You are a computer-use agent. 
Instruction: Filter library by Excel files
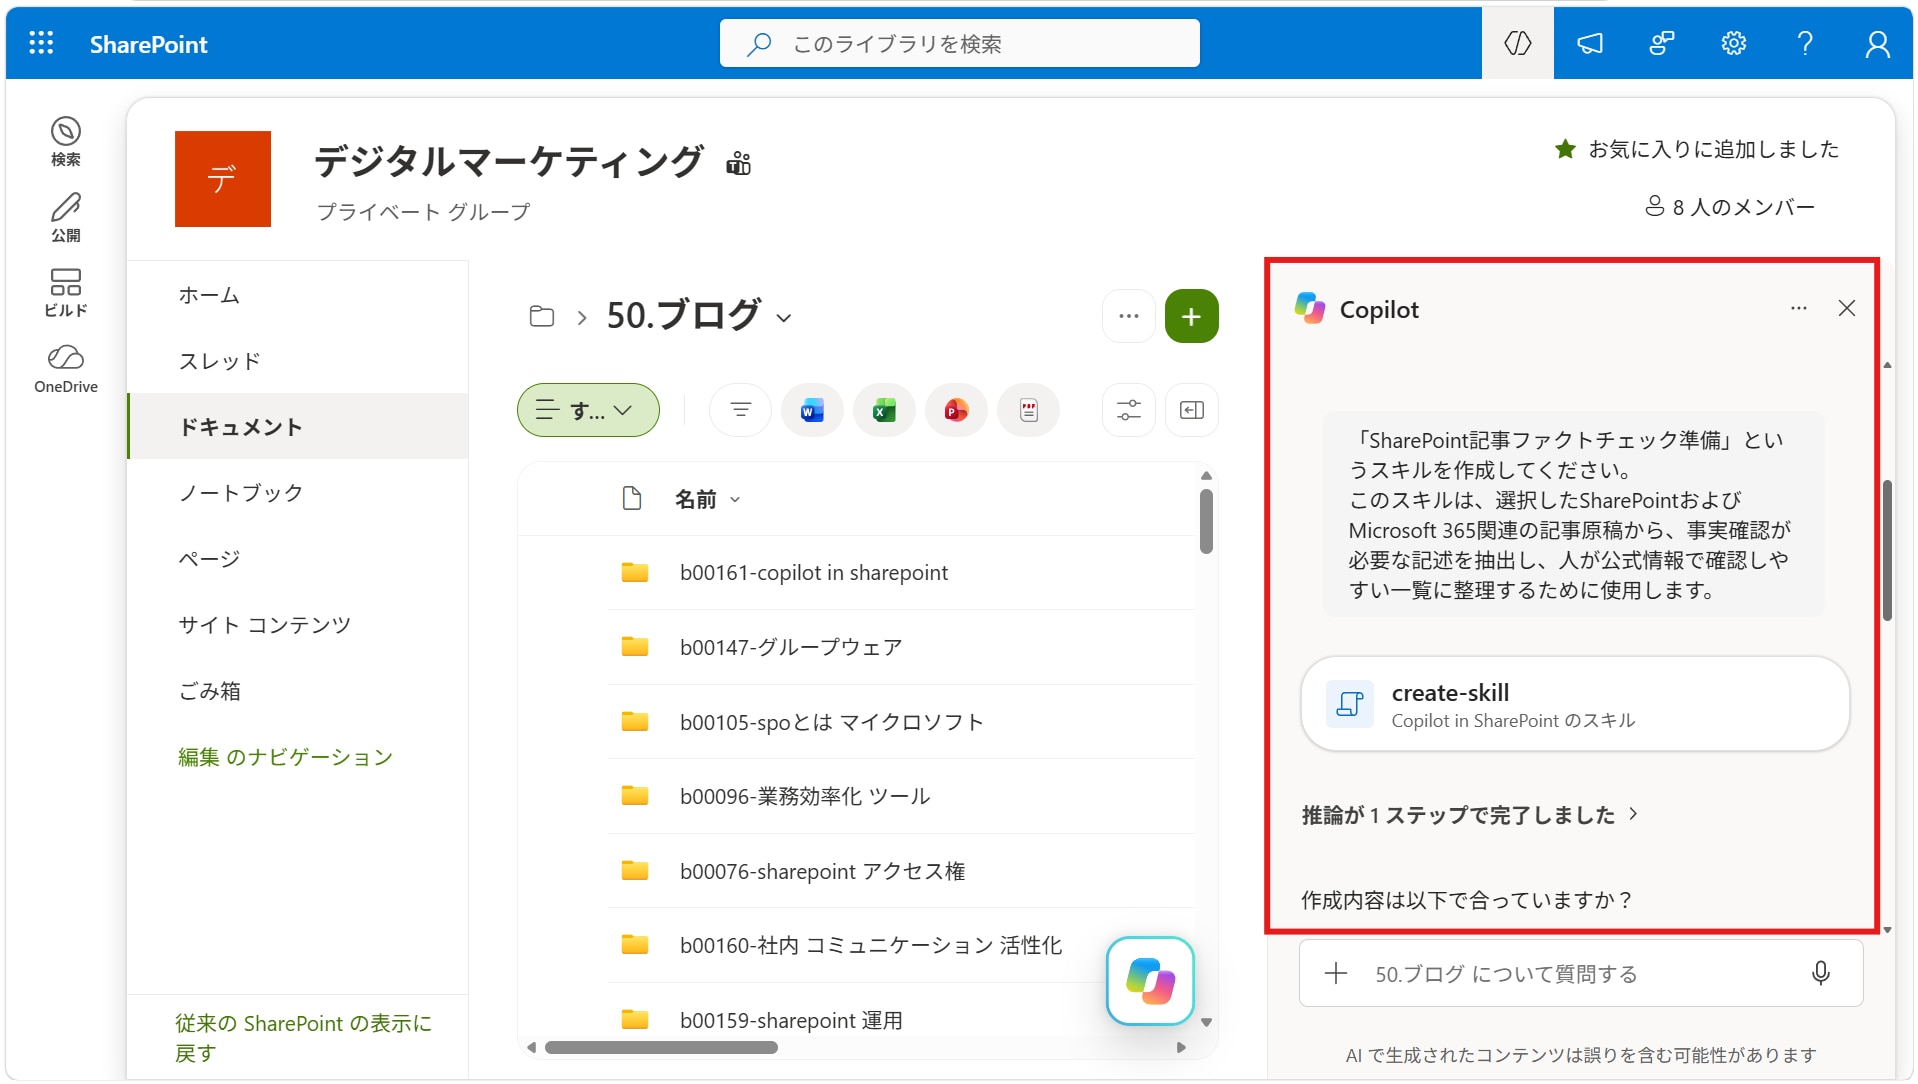pyautogui.click(x=884, y=410)
